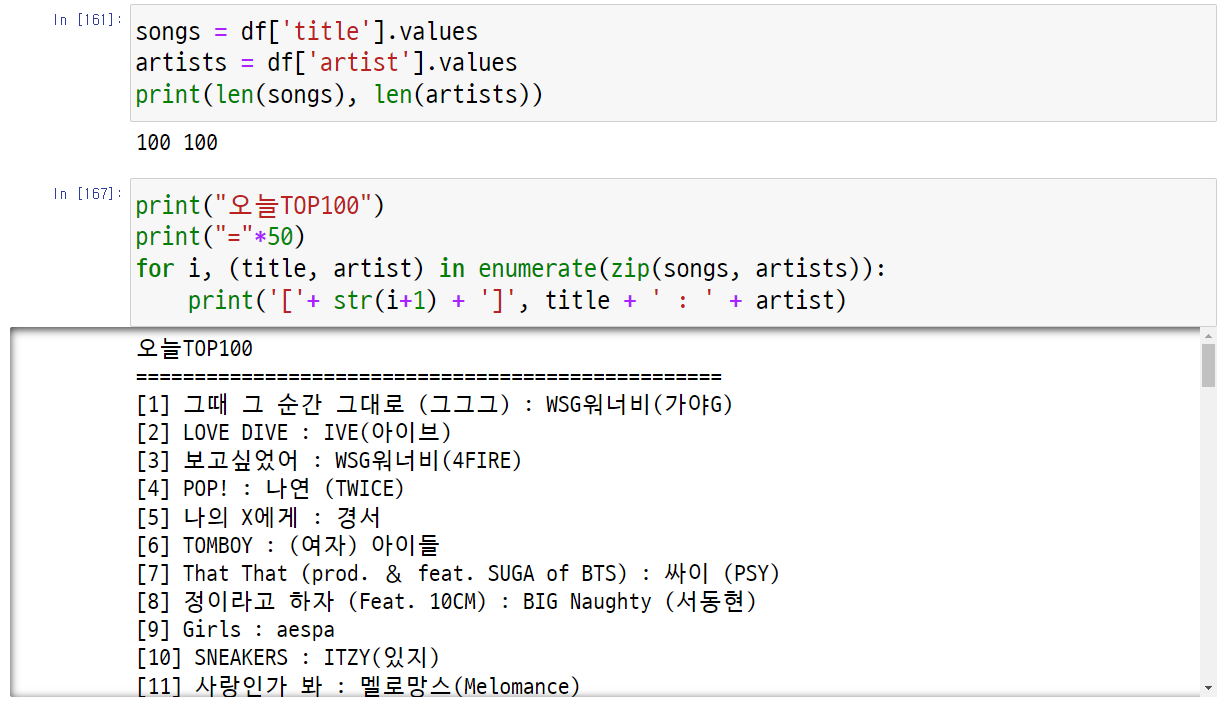Click output row [9] Girls : aespa
The height and width of the screenshot is (709, 1227).
(x=235, y=629)
